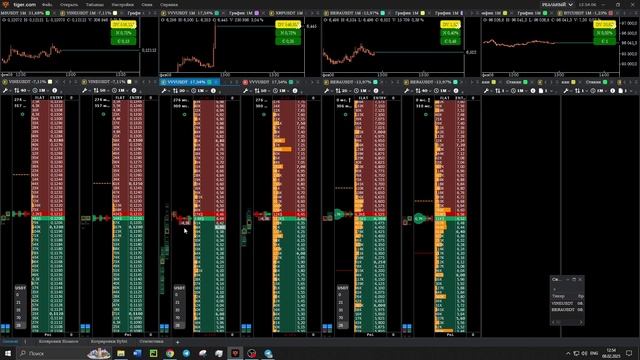Open the Окна menu
The width and height of the screenshot is (640, 360).
[147, 4]
